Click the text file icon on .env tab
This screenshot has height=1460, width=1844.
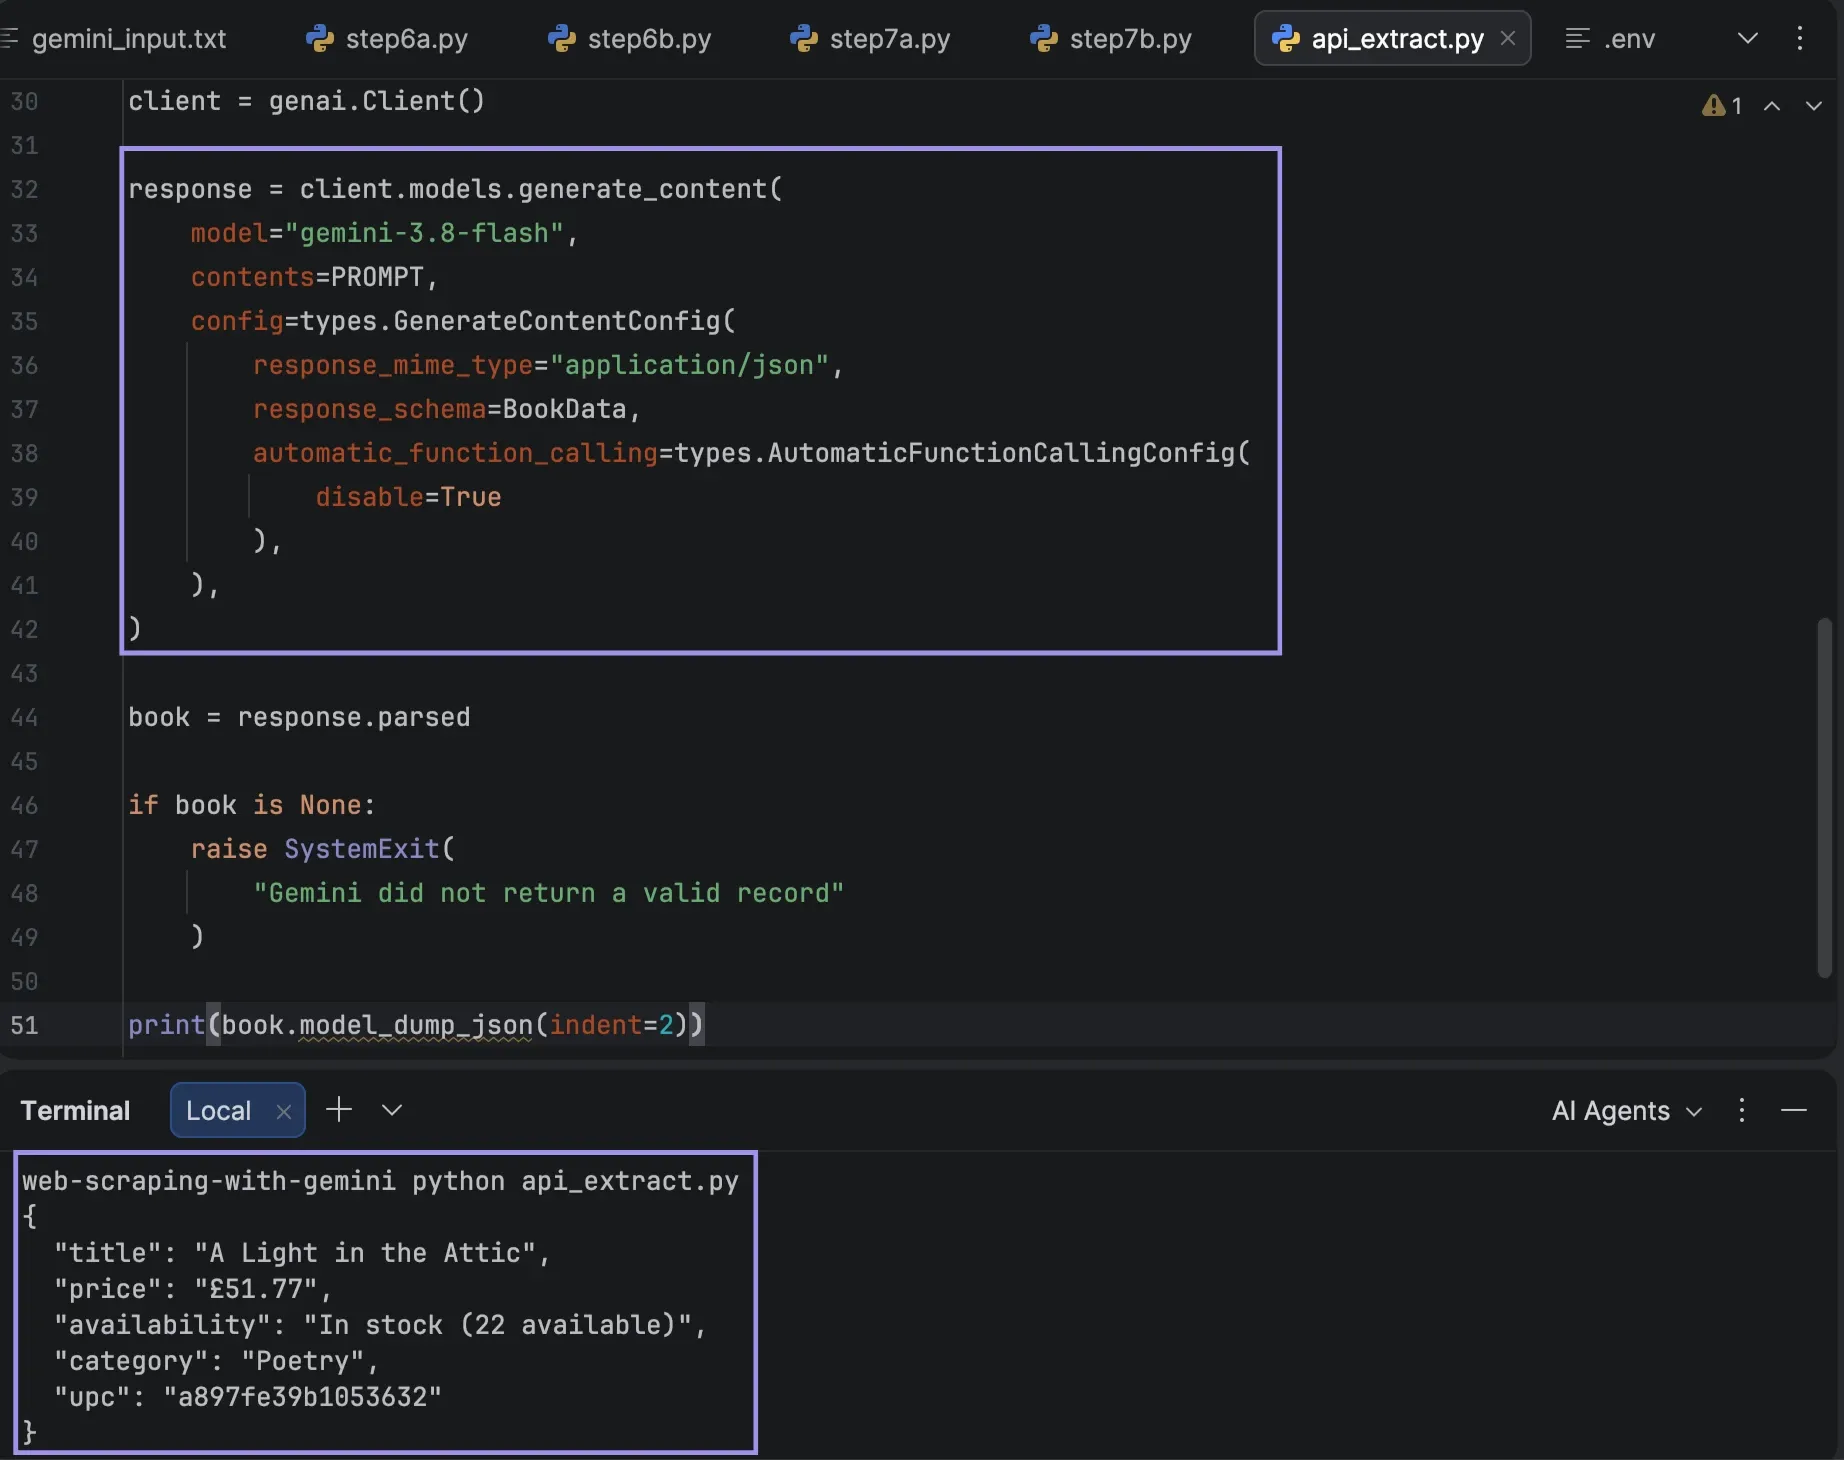(x=1578, y=39)
